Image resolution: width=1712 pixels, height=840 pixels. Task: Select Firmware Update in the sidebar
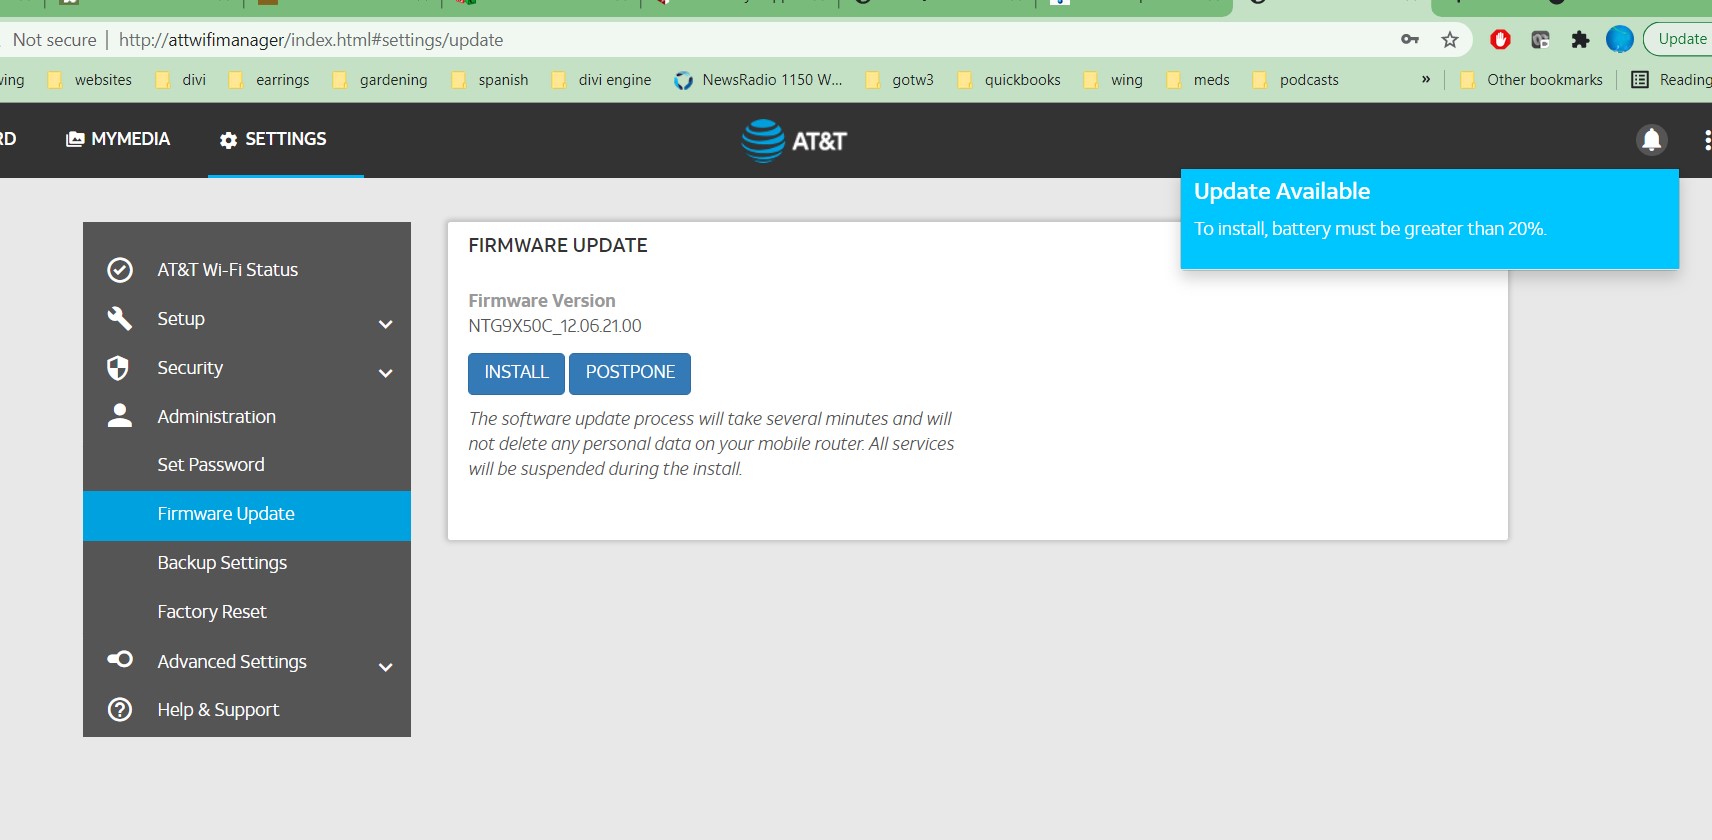tap(247, 515)
